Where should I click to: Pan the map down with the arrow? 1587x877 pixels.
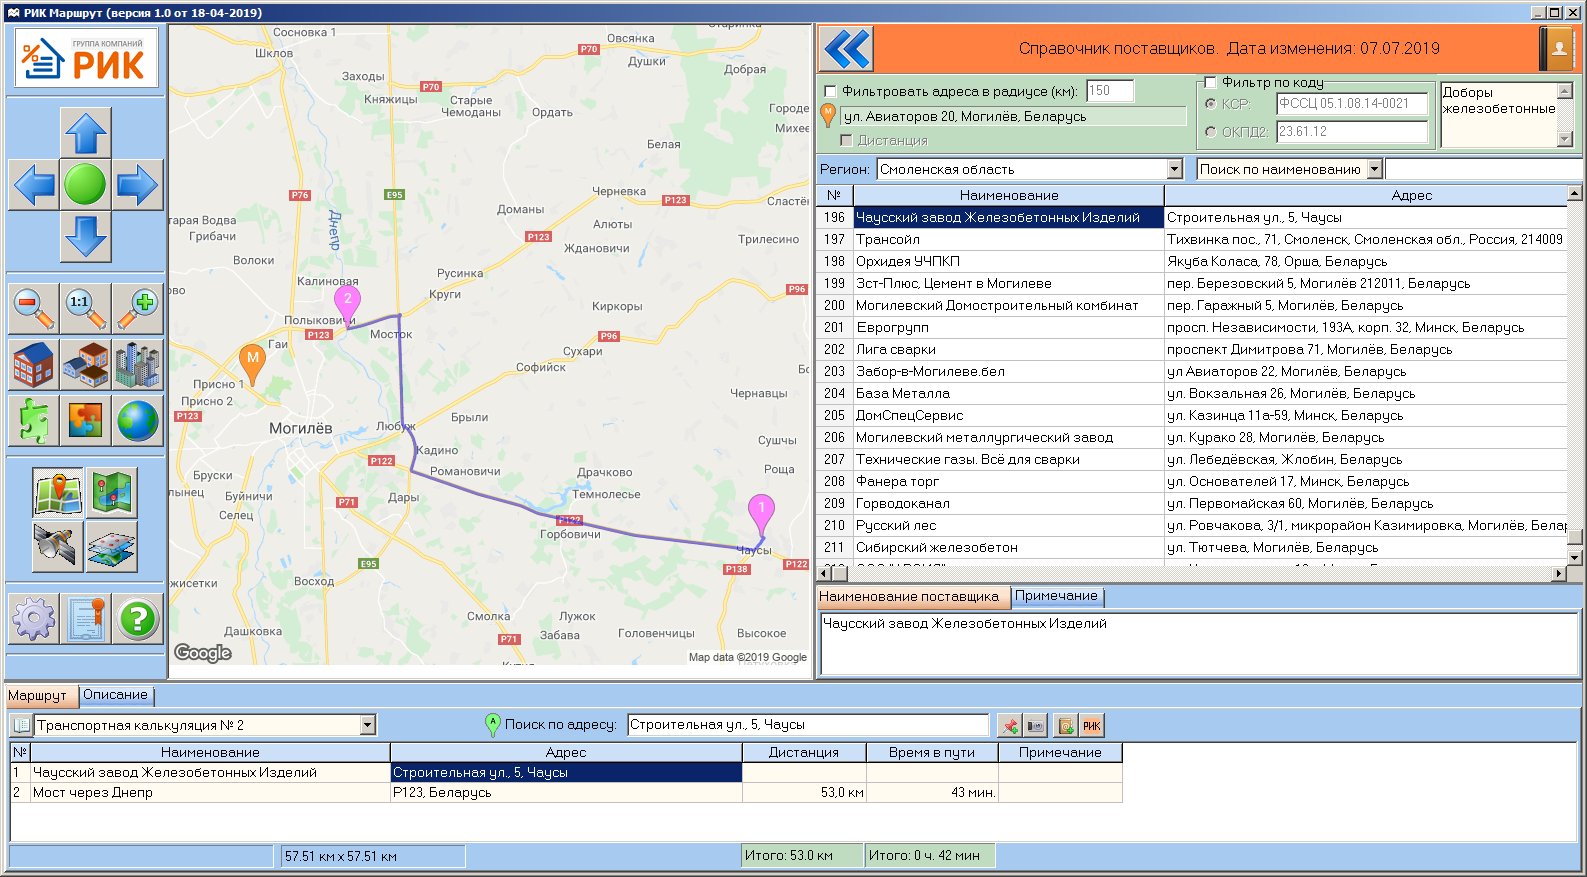tap(85, 237)
